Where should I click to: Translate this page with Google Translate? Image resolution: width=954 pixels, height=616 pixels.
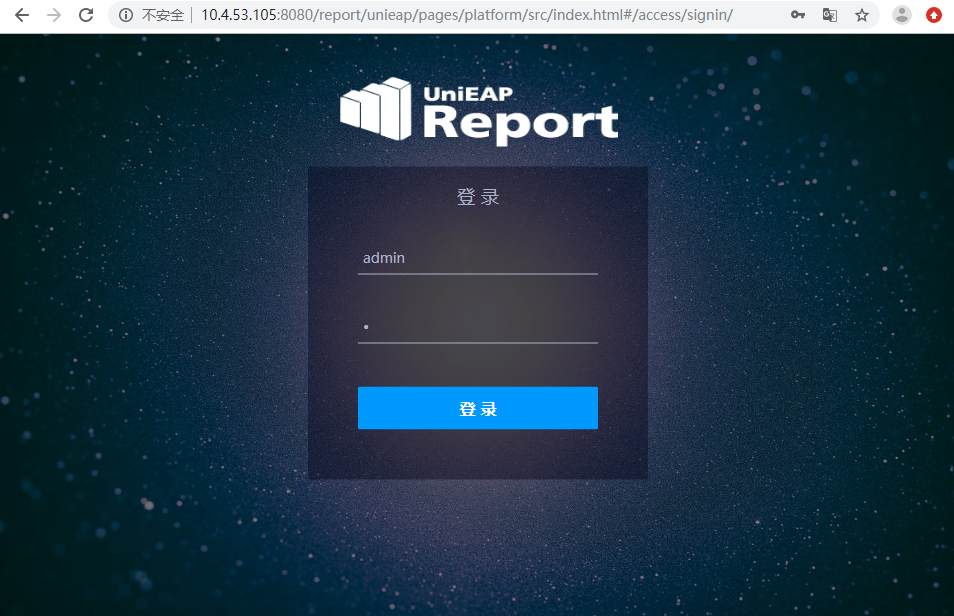[830, 15]
